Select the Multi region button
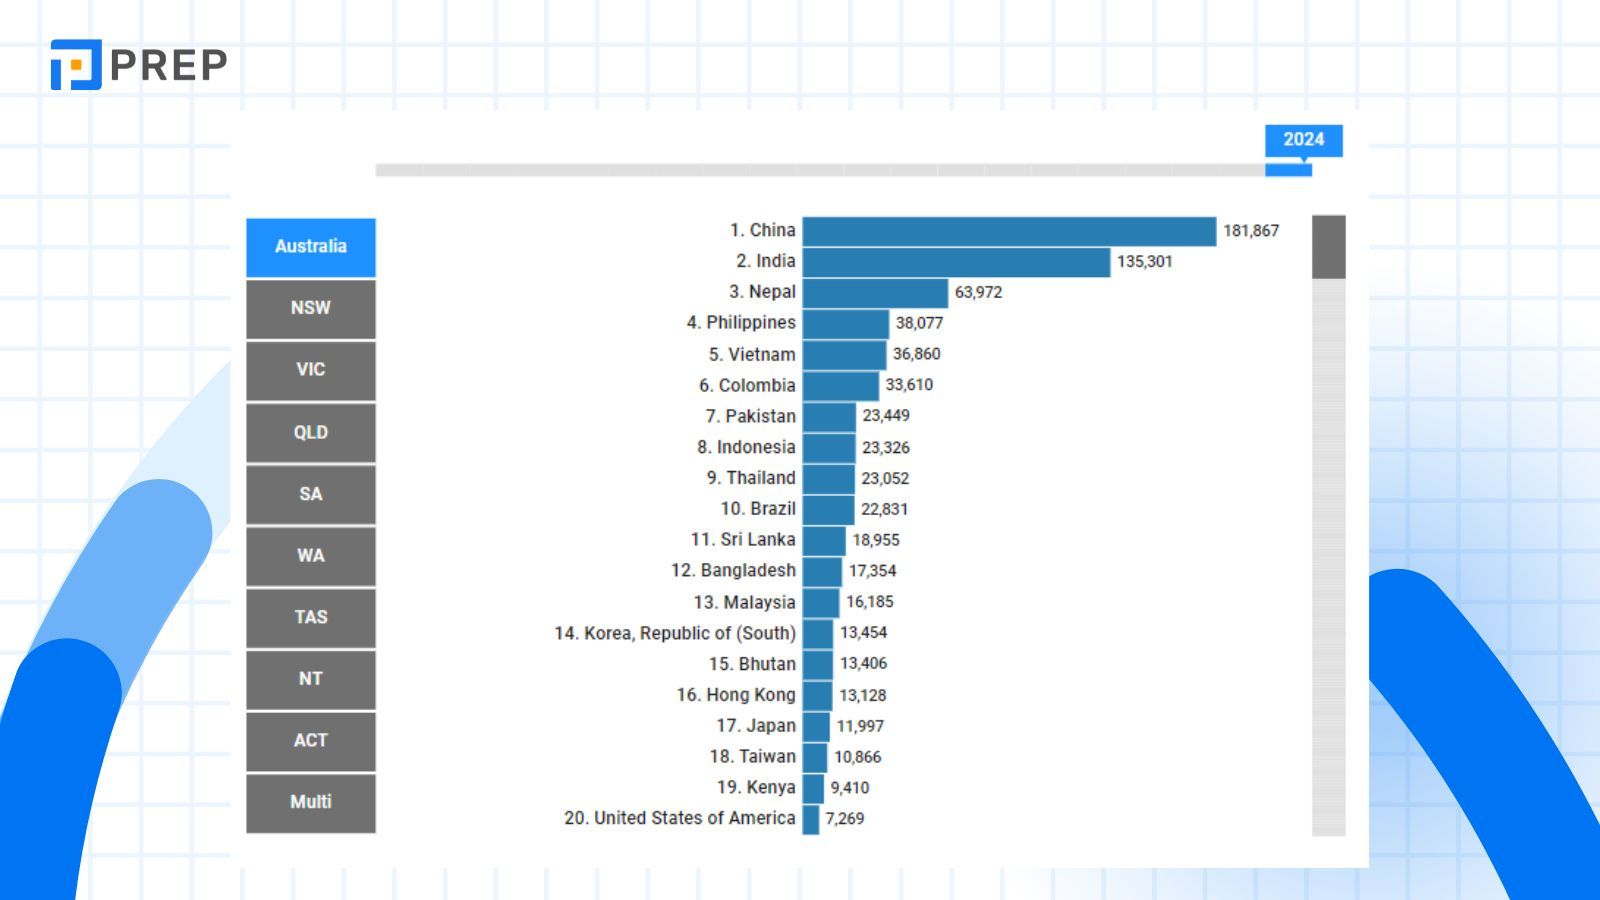The image size is (1600, 900). (x=311, y=803)
